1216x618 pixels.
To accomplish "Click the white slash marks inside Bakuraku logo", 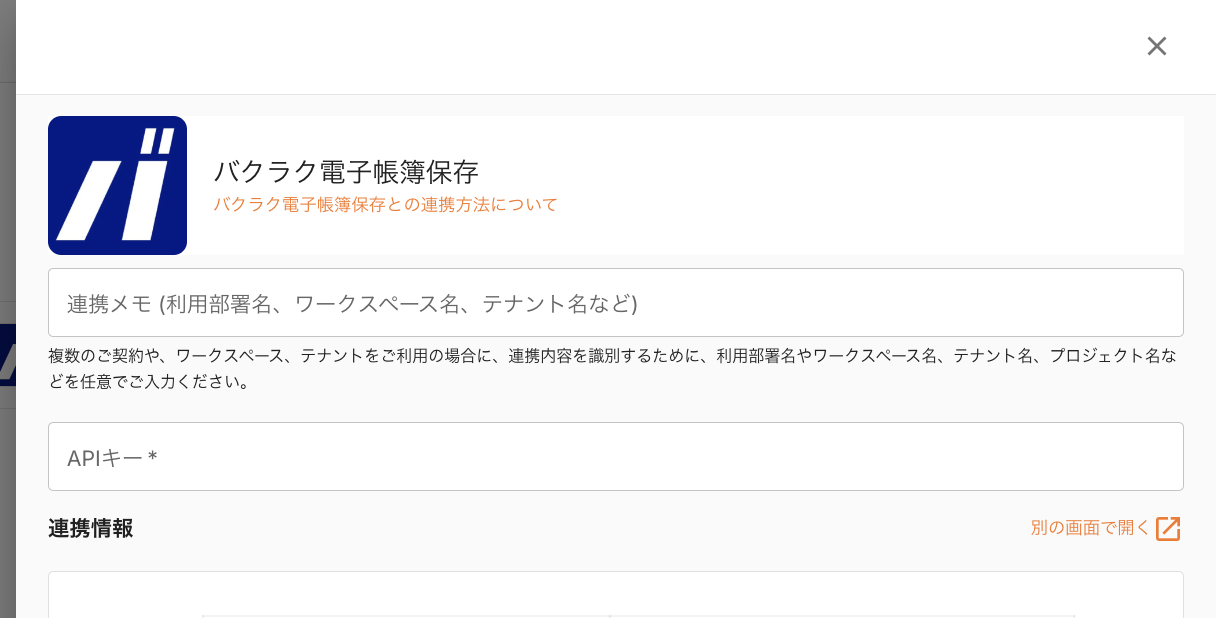I will (x=117, y=187).
